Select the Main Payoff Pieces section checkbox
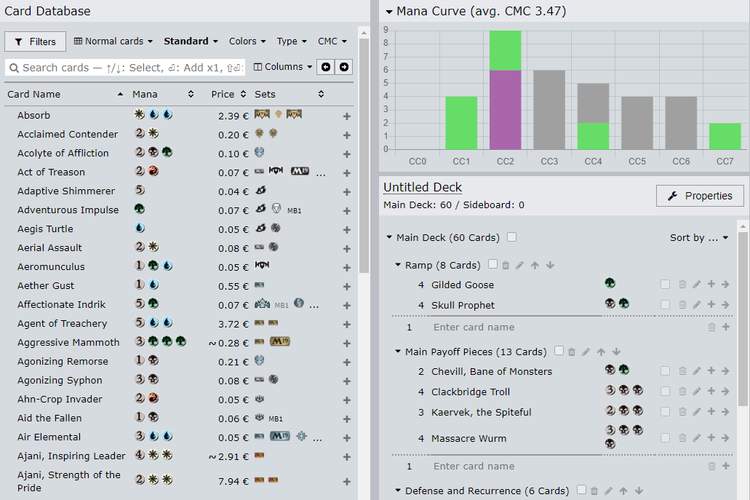This screenshot has height=500, width=750. click(x=559, y=352)
